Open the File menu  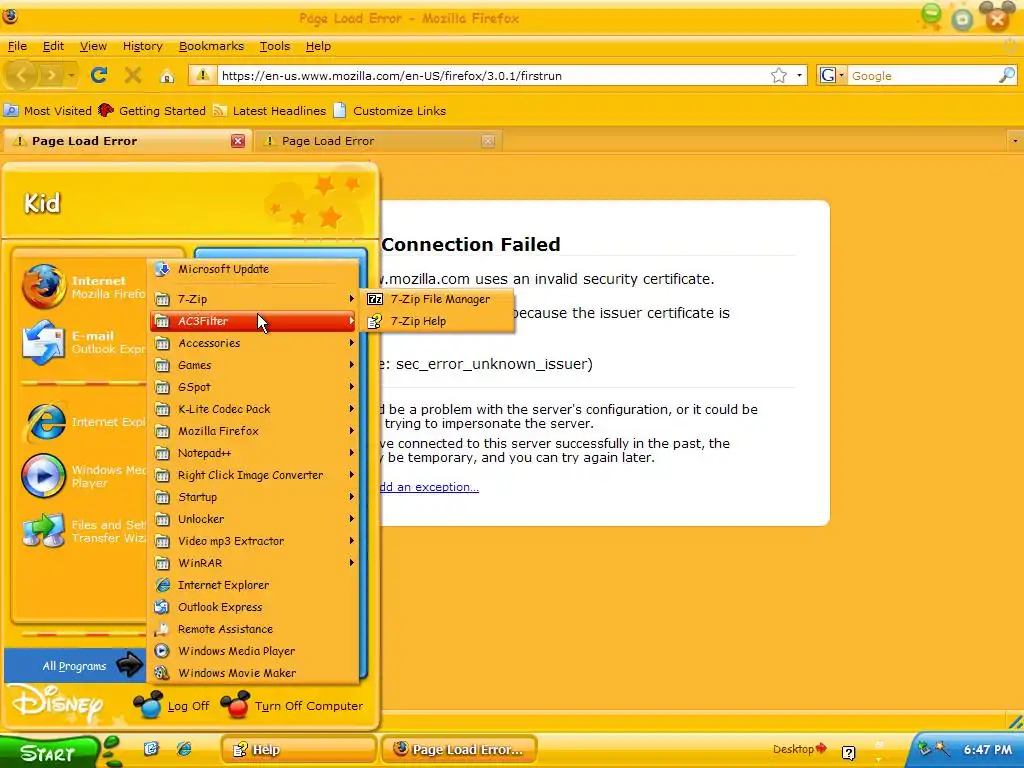(x=17, y=46)
